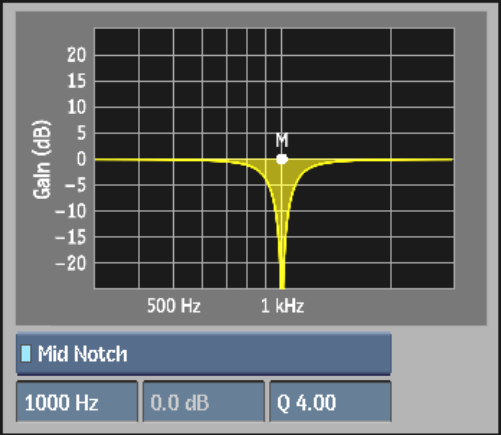Click the -5 dB gain scale label
This screenshot has width=501, height=435.
pyautogui.click(x=75, y=185)
